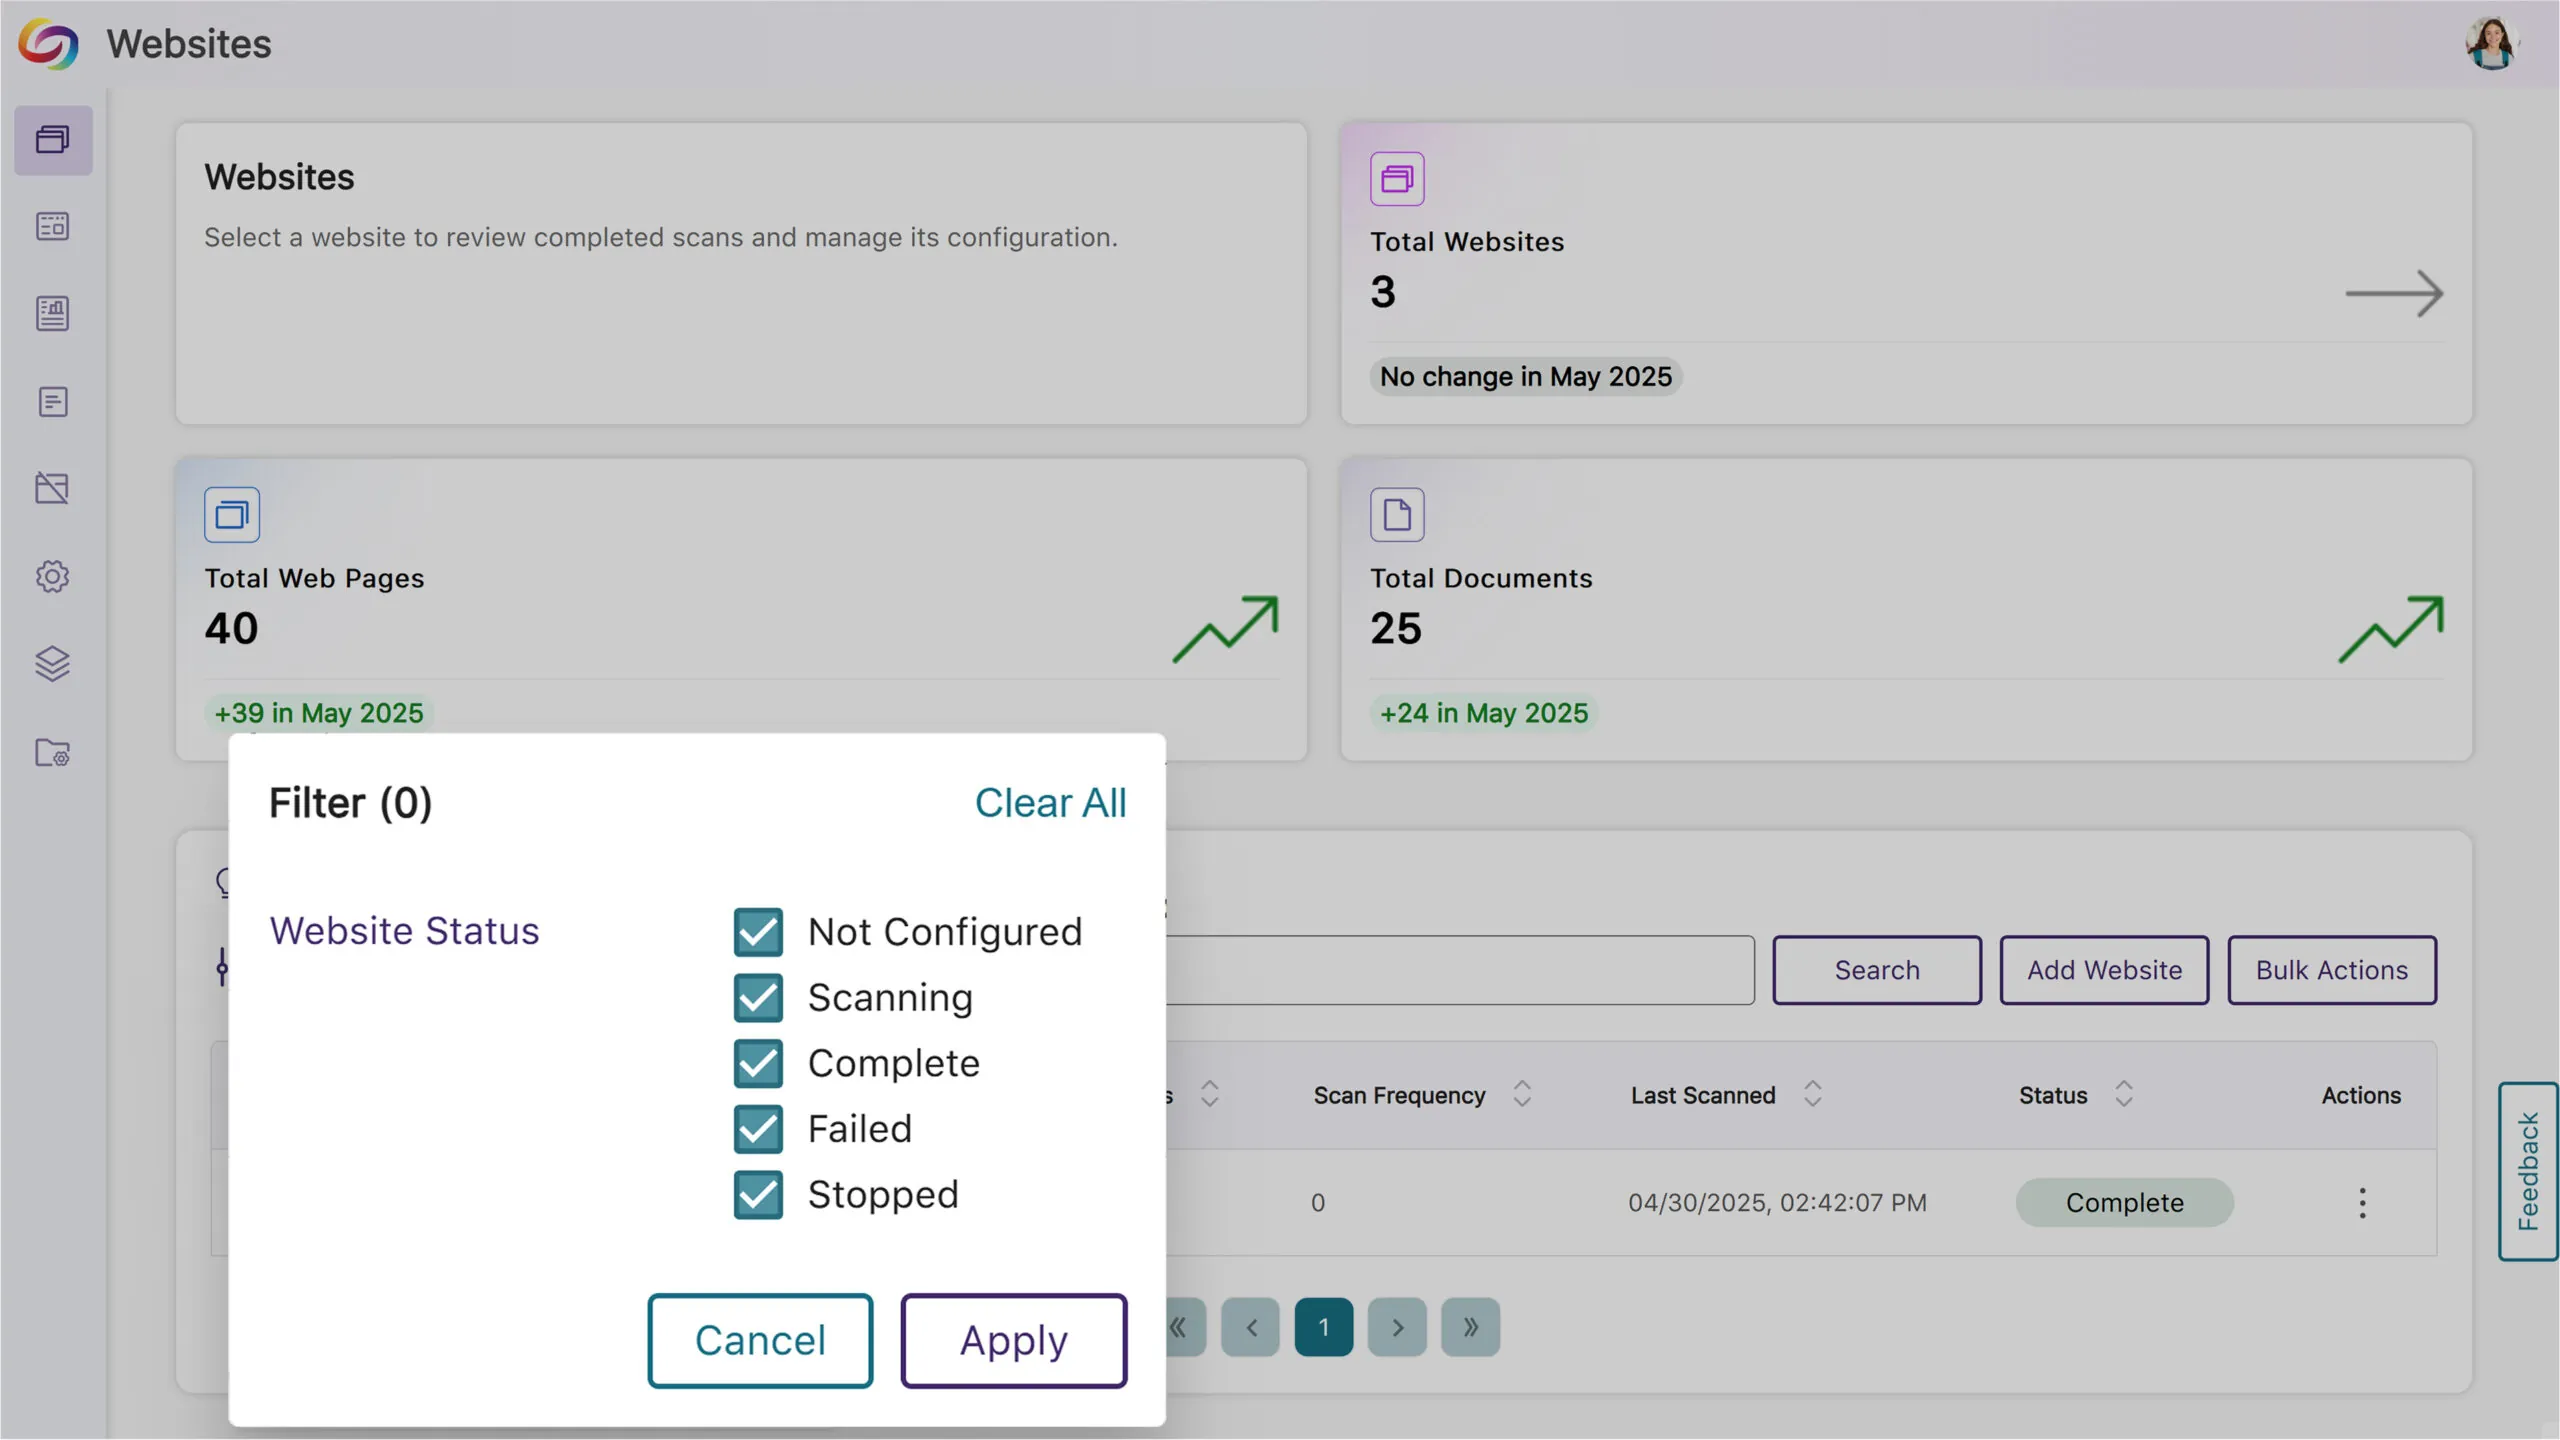Image resolution: width=2560 pixels, height=1440 pixels.
Task: Click the folder settings sidebar icon
Action: [53, 752]
